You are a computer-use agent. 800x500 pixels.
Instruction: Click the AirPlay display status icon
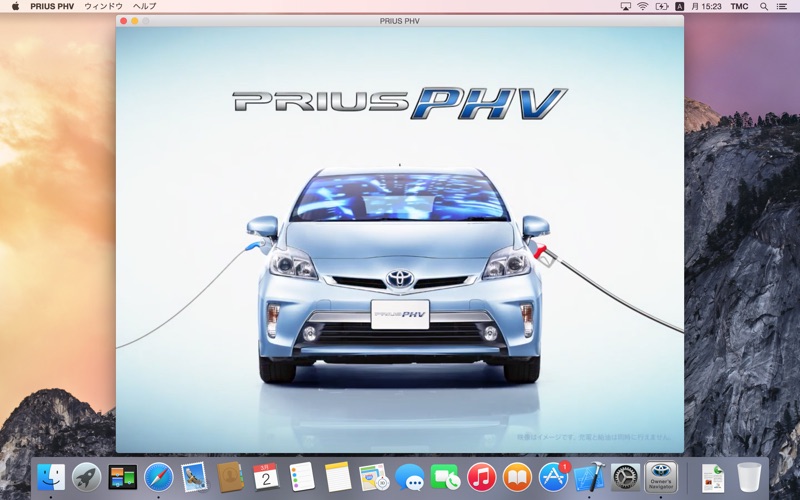[626, 6]
